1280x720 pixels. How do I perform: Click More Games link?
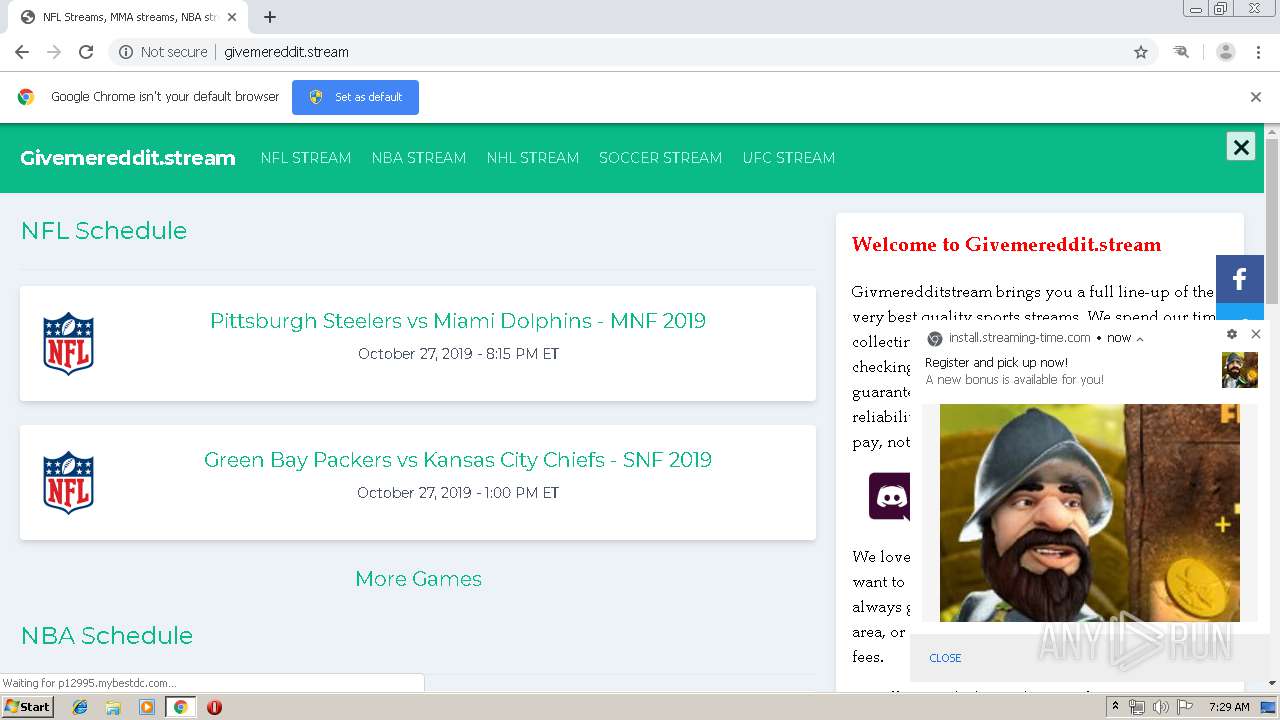pyautogui.click(x=418, y=579)
